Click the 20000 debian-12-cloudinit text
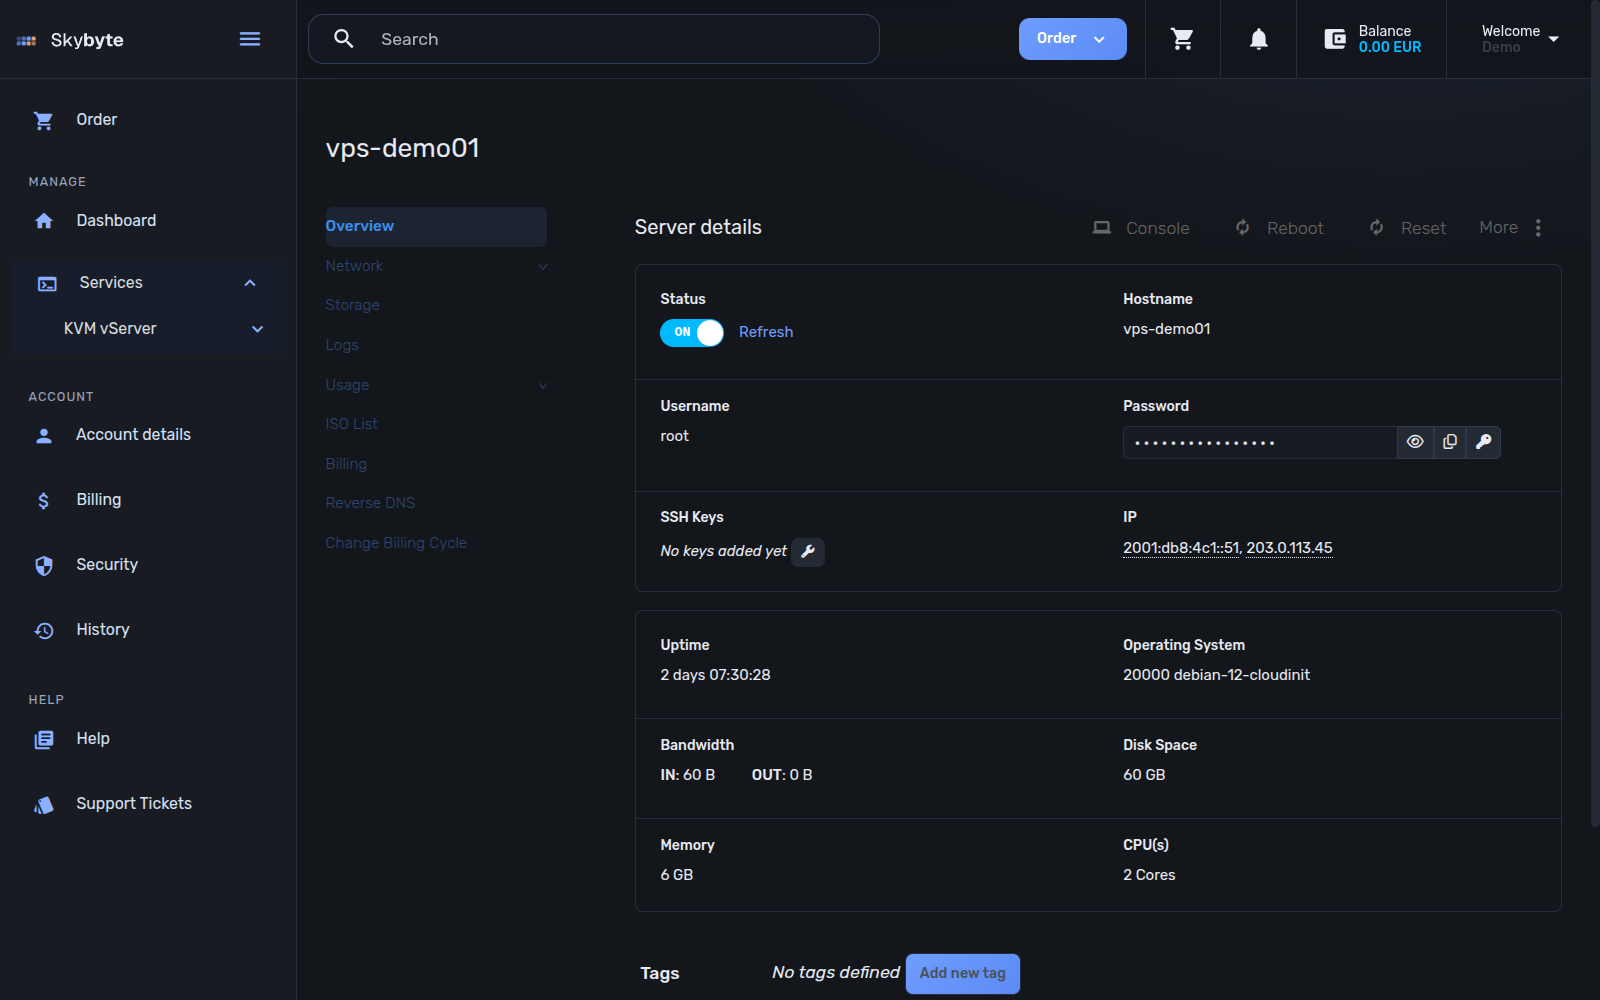The height and width of the screenshot is (1000, 1600). (x=1216, y=675)
